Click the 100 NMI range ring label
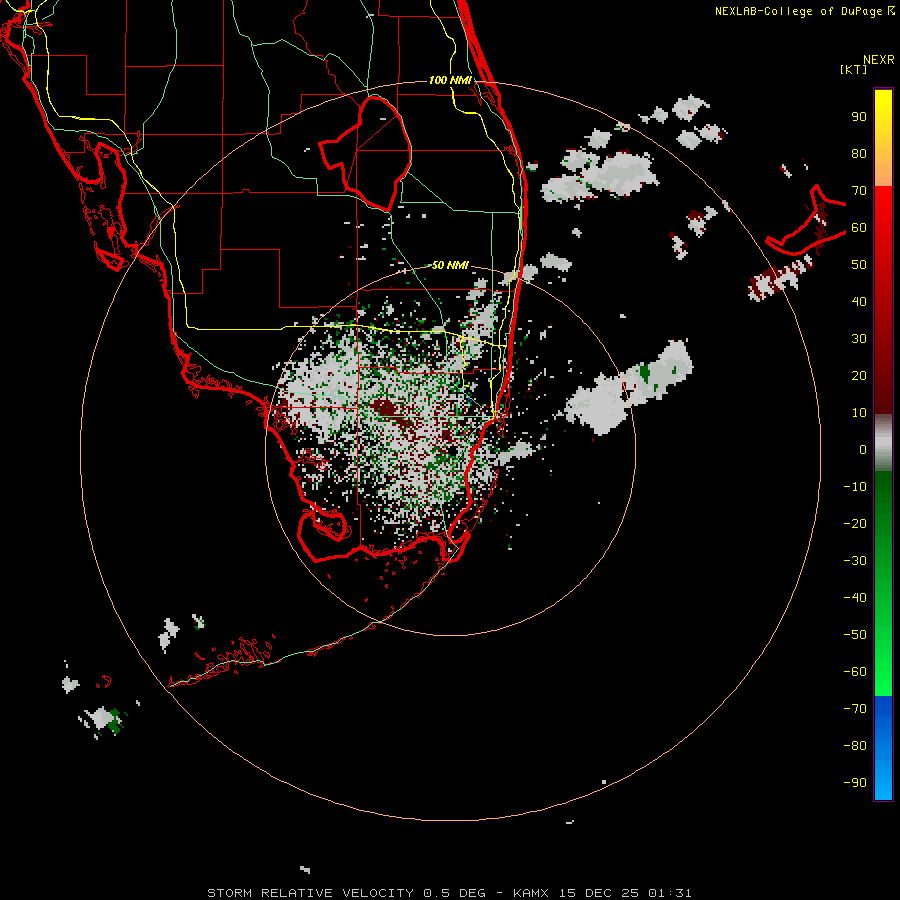This screenshot has width=900, height=900. [x=450, y=80]
